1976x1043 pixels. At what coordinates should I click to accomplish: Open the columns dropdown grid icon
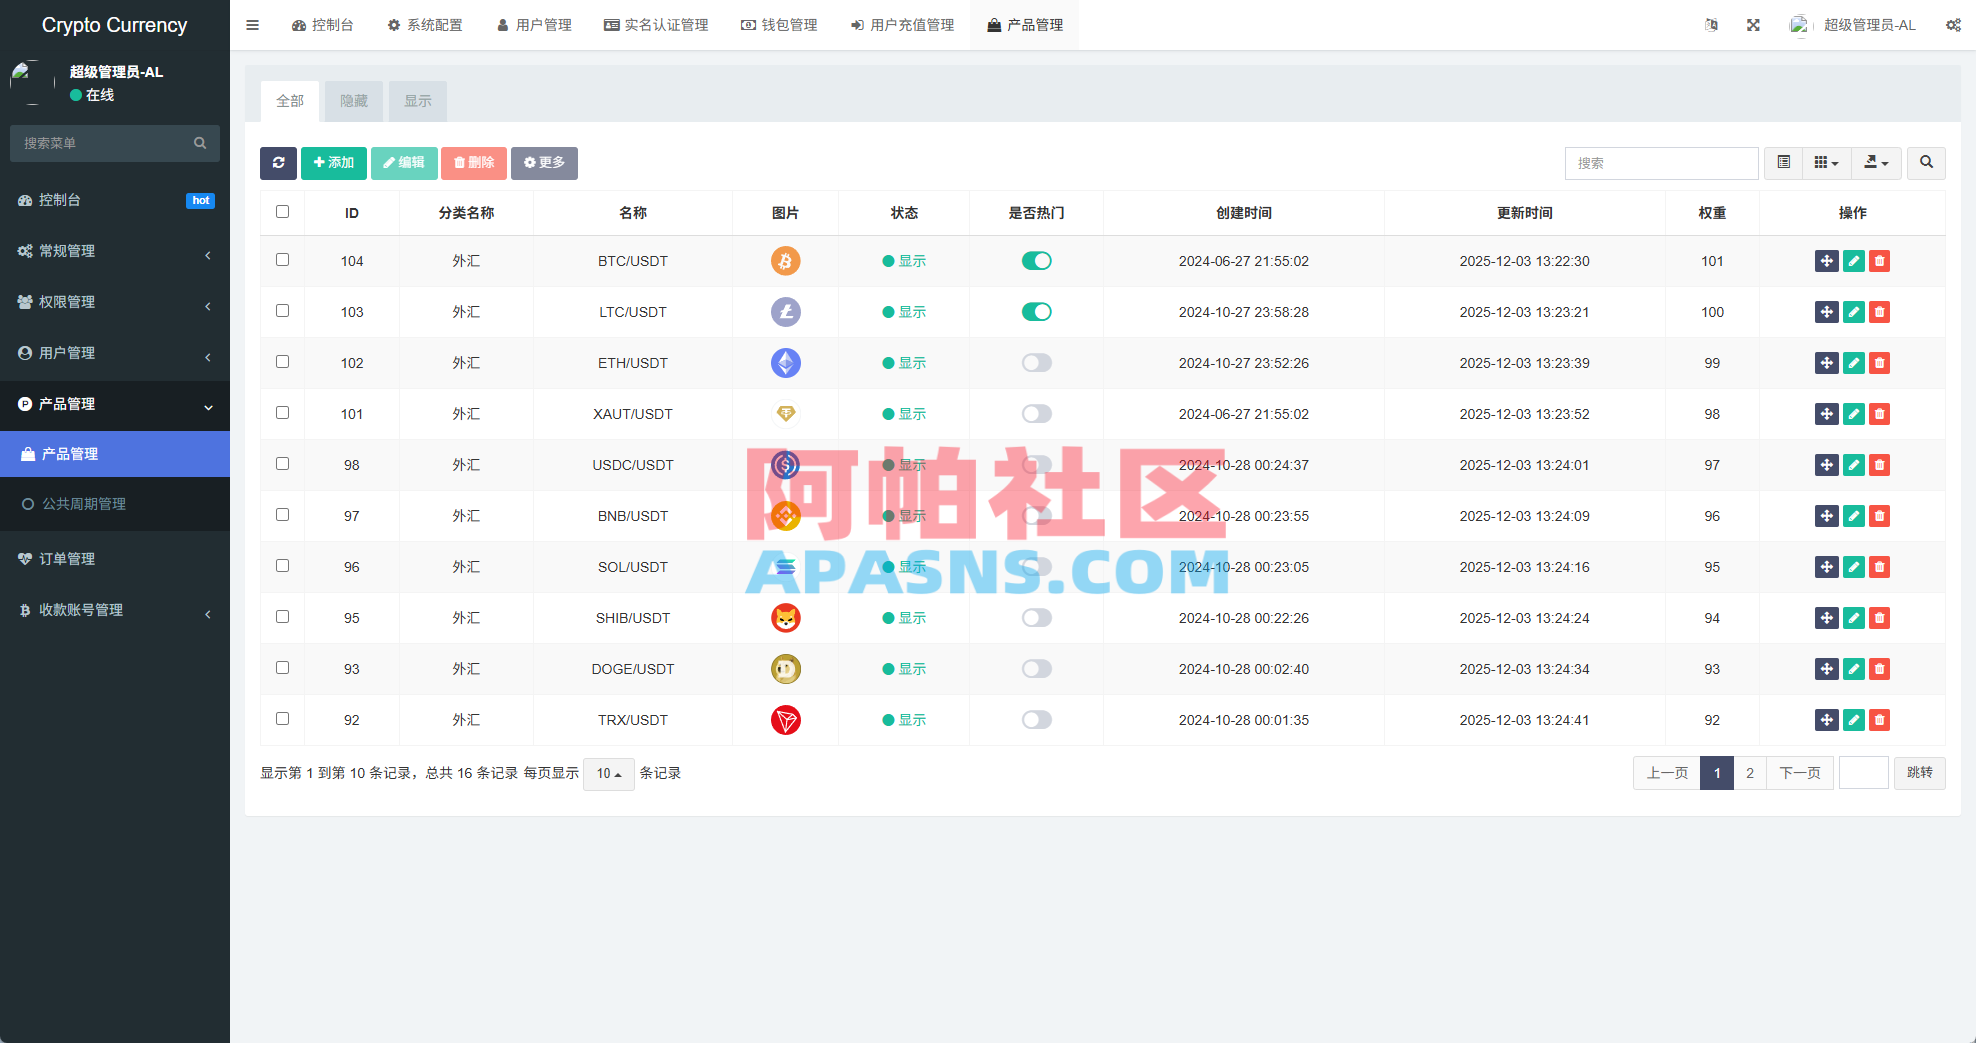click(x=1826, y=162)
